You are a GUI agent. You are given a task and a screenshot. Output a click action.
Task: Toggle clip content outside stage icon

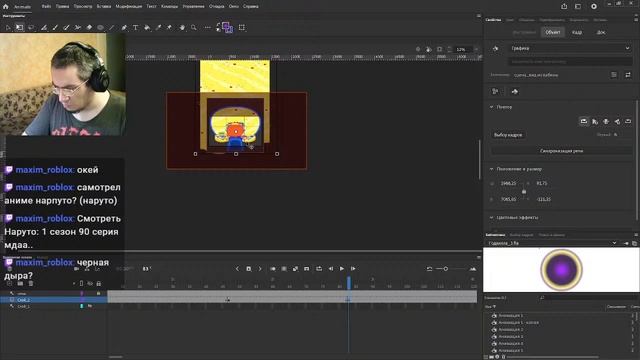[x=439, y=49]
